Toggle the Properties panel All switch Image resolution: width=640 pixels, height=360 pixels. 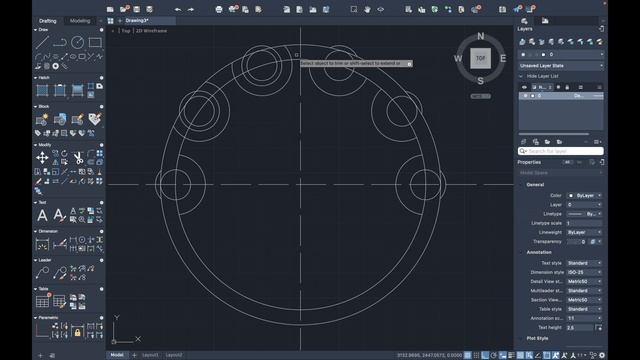click(x=567, y=162)
